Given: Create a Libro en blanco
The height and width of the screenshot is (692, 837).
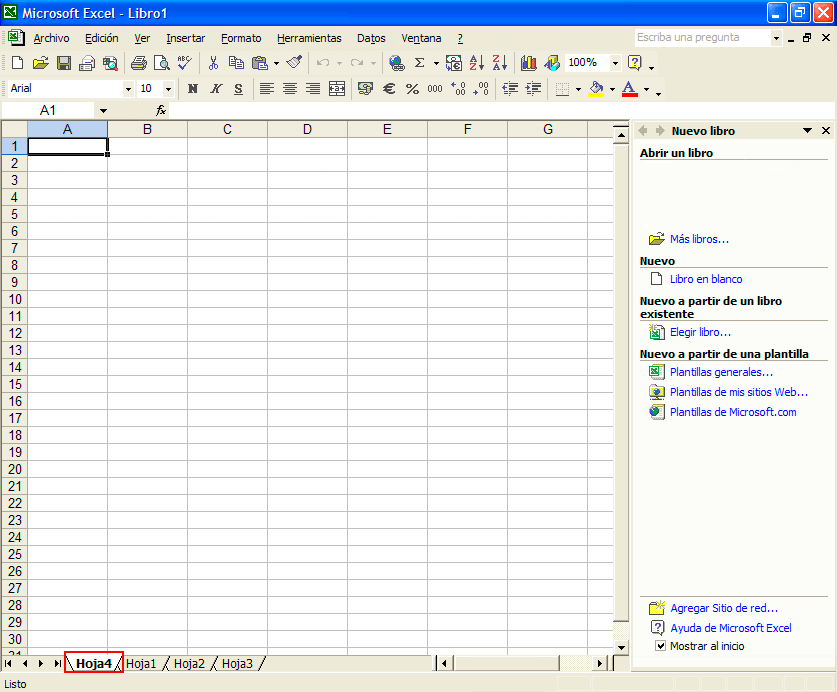Looking at the screenshot, I should [x=706, y=279].
